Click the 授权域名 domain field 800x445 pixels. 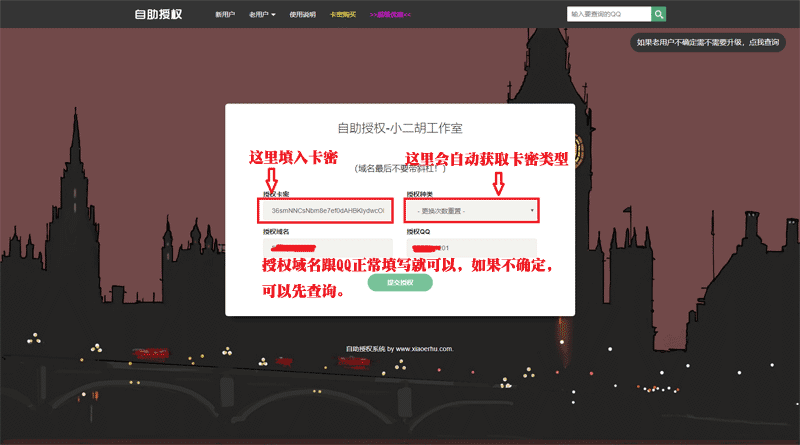328,248
